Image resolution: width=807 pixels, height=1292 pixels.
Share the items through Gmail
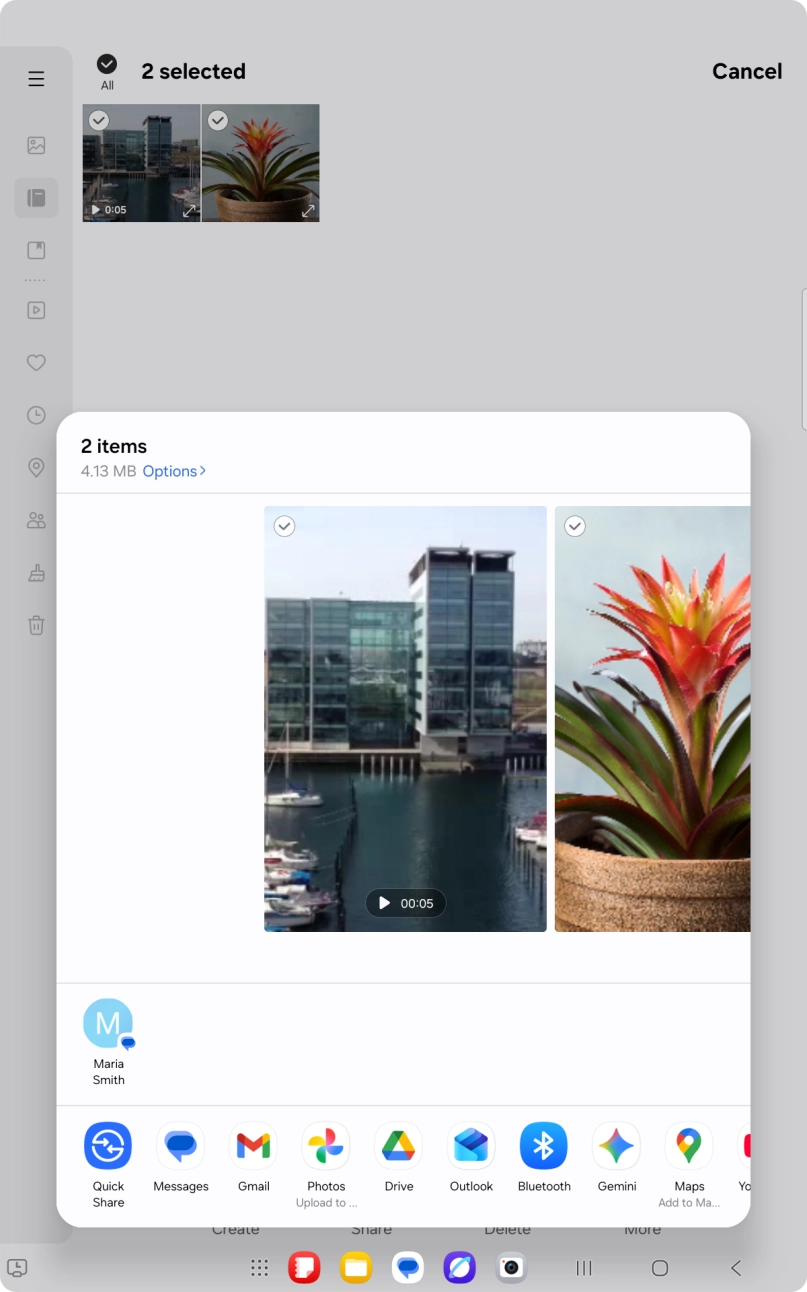[253, 1146]
